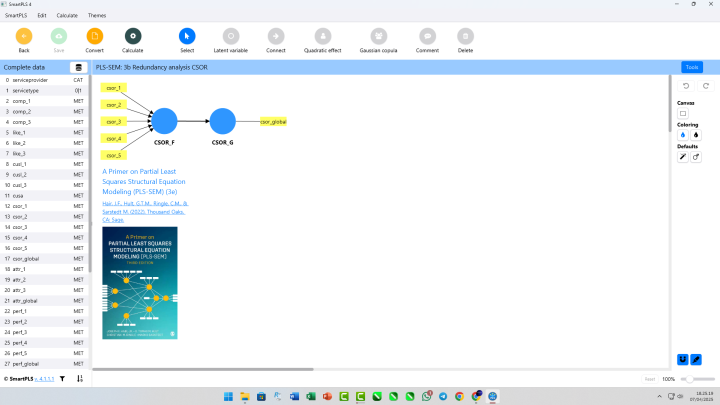This screenshot has height=405, width=720.
Task: Choose the Latent variable tool
Action: (x=231, y=36)
